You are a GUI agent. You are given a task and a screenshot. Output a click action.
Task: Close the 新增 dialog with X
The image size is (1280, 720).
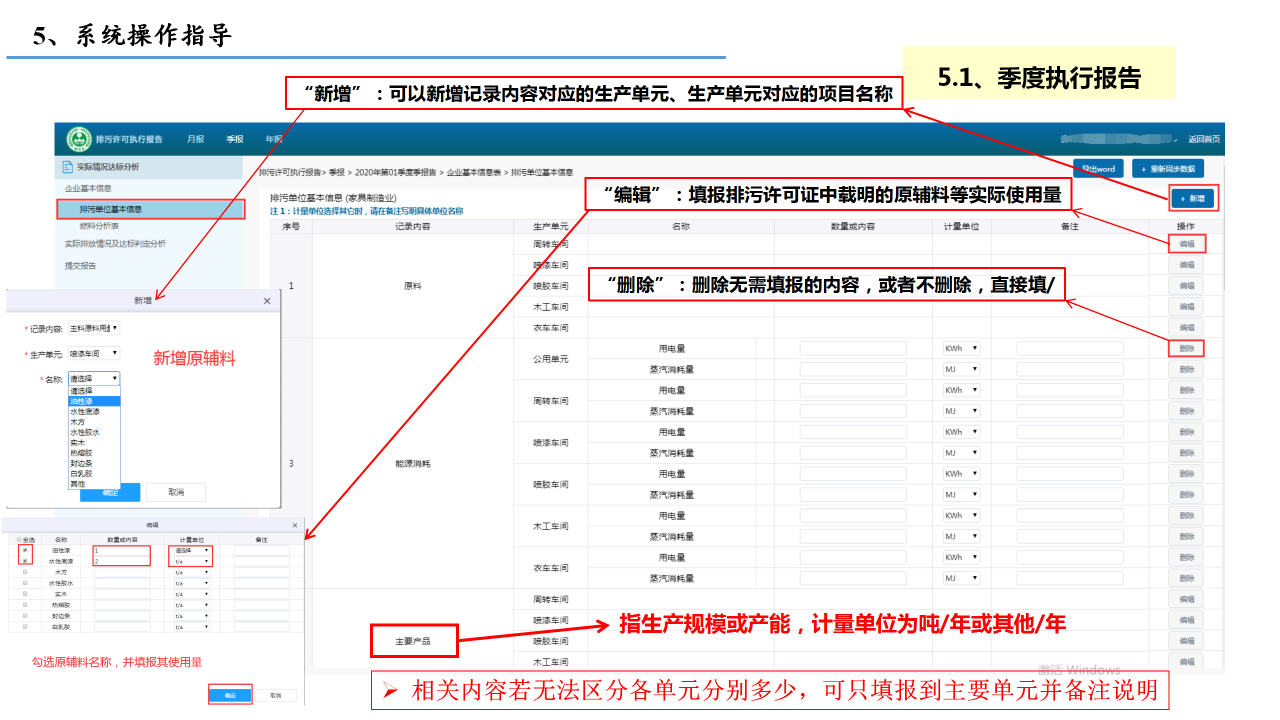267,300
